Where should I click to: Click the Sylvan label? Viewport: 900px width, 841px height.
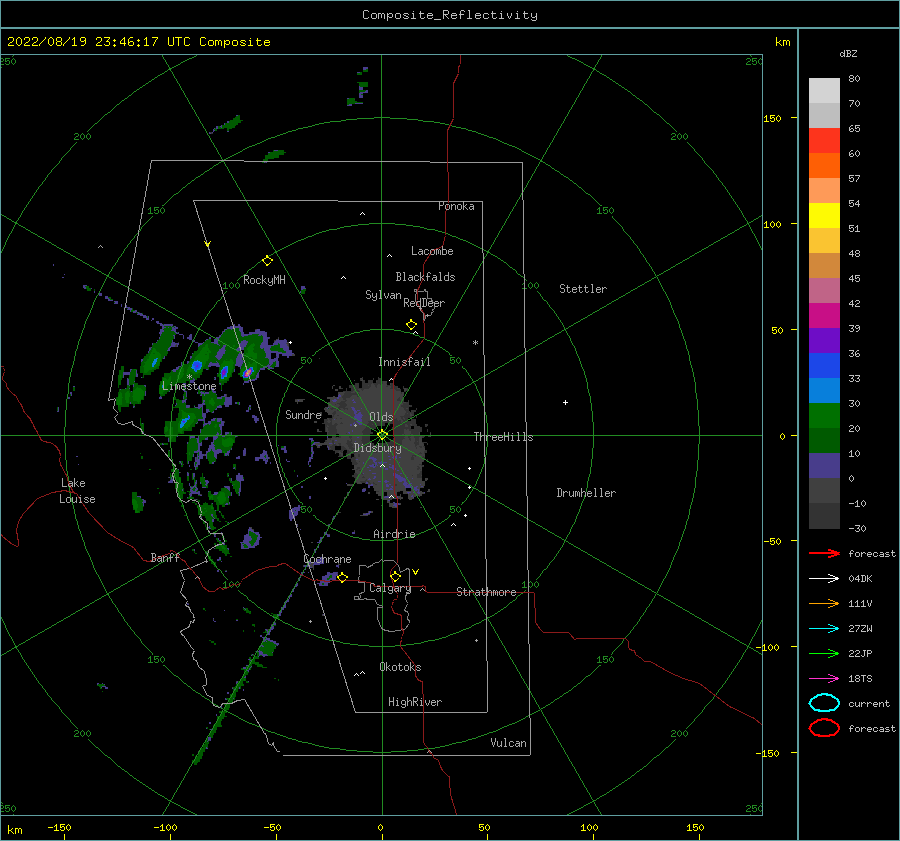[383, 295]
